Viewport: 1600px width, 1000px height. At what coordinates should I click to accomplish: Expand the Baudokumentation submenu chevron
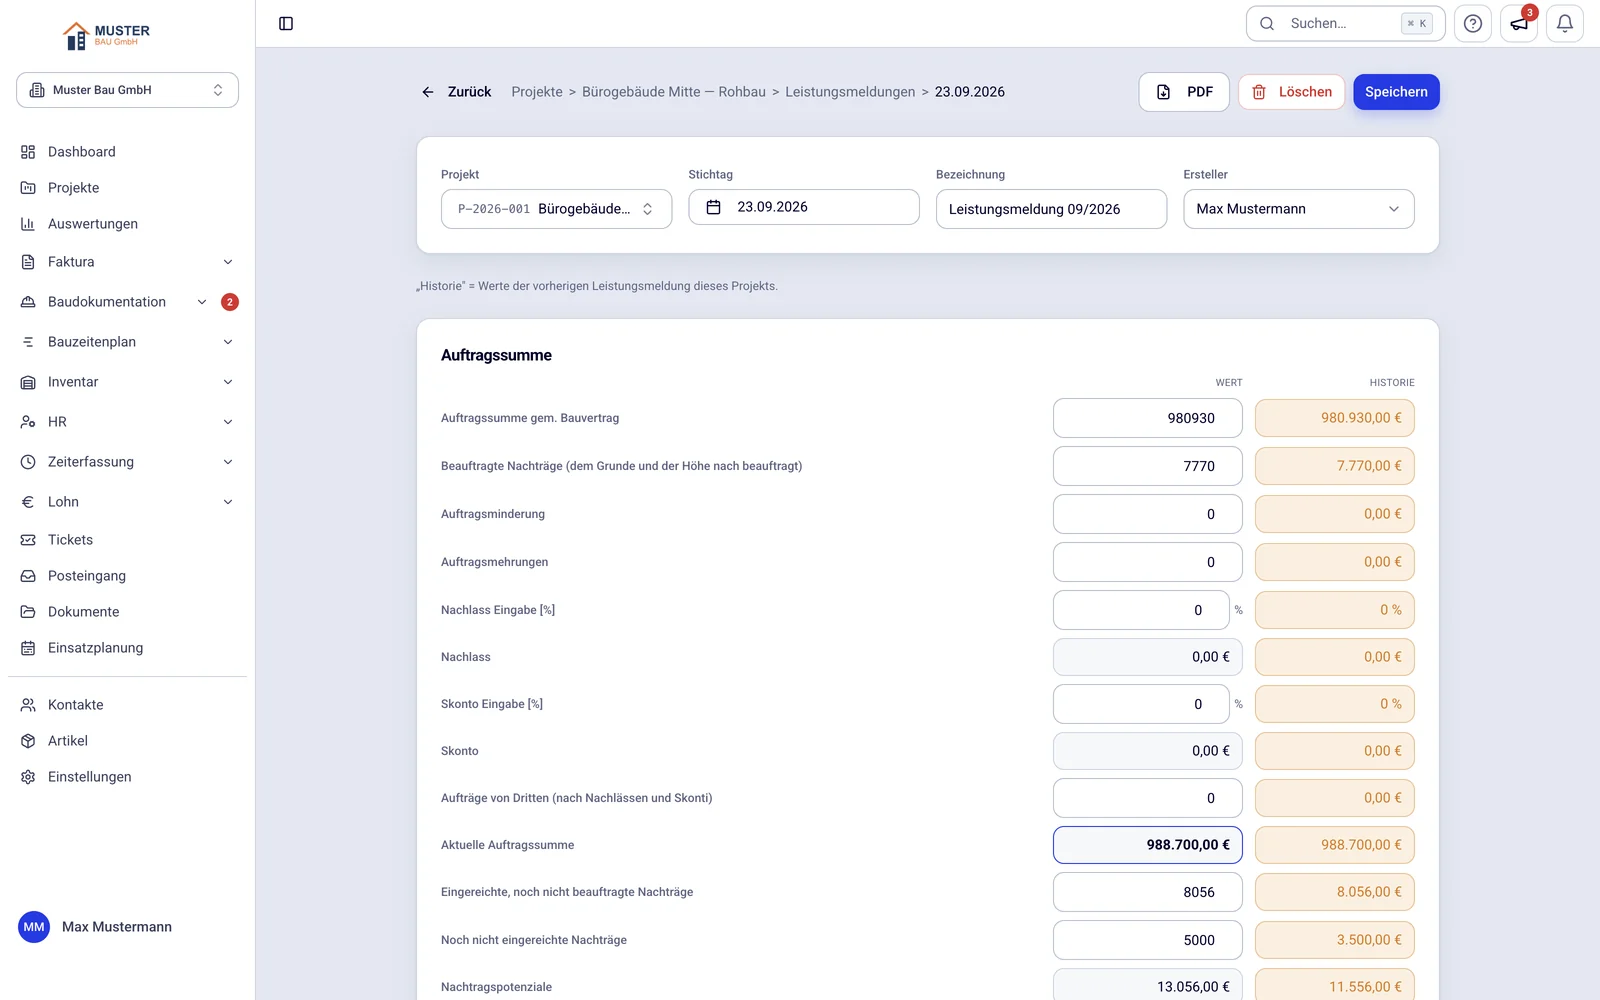(x=202, y=302)
